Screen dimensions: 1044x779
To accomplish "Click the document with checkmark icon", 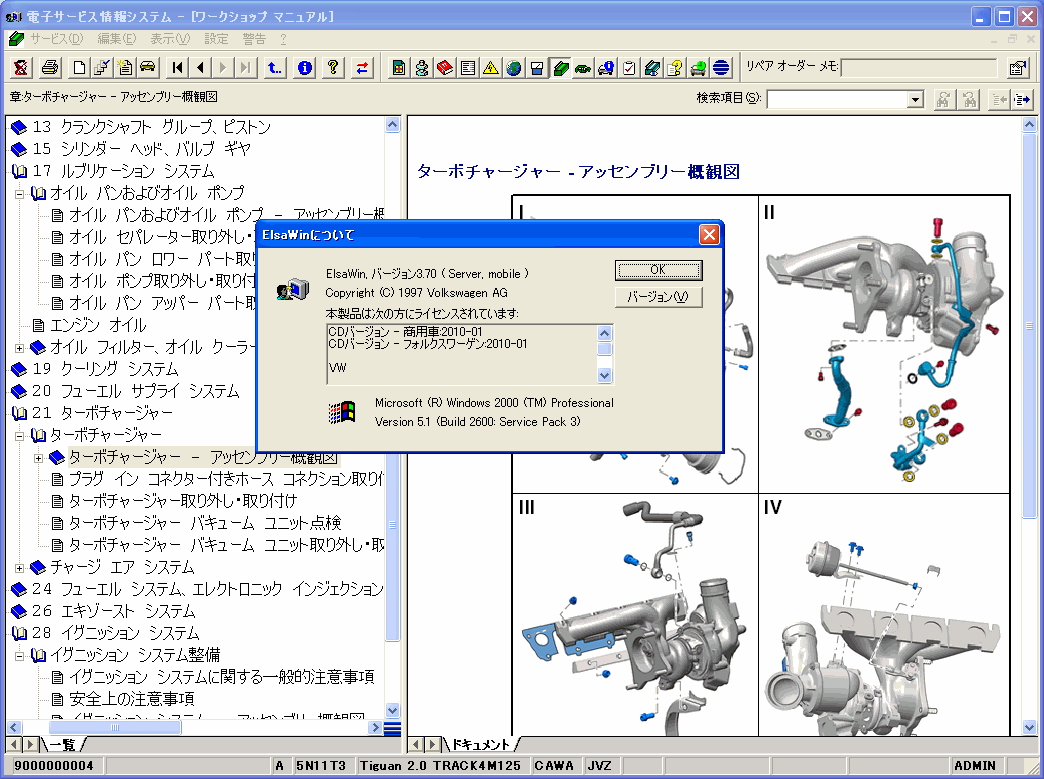I will tap(101, 67).
